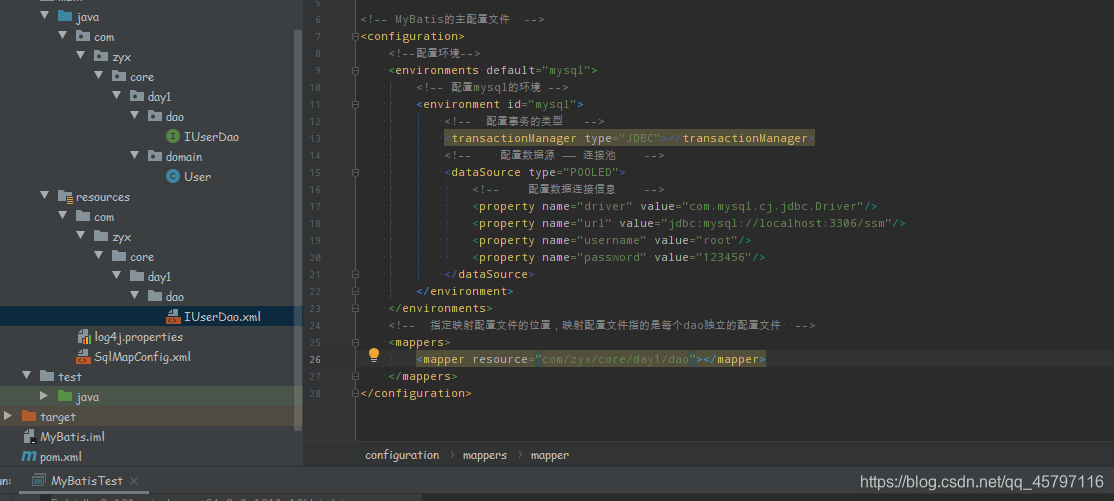Select SqlMapConfig.xml in the tree
The height and width of the screenshot is (501, 1114).
[x=143, y=357]
